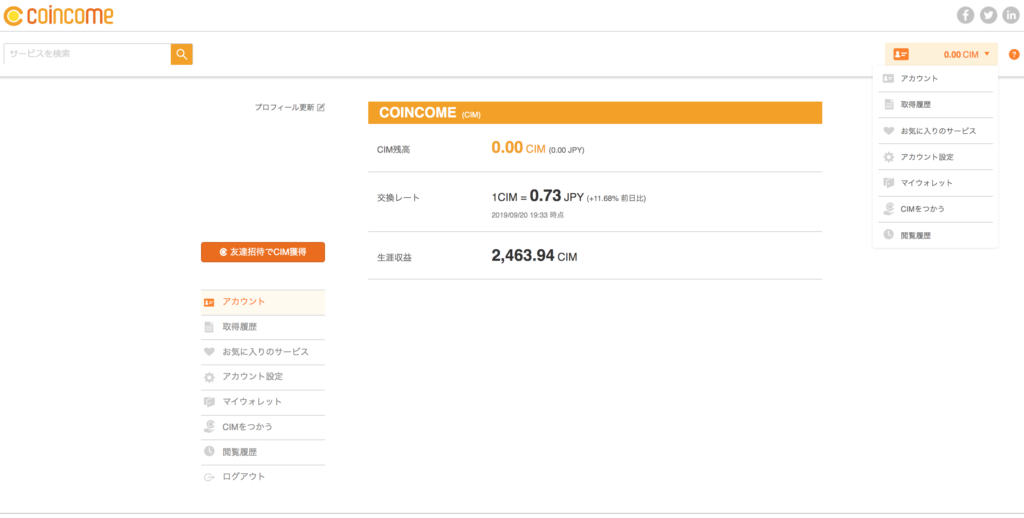Click the orange 0.00 CIM balance value
This screenshot has width=1024, height=518.
[518, 148]
